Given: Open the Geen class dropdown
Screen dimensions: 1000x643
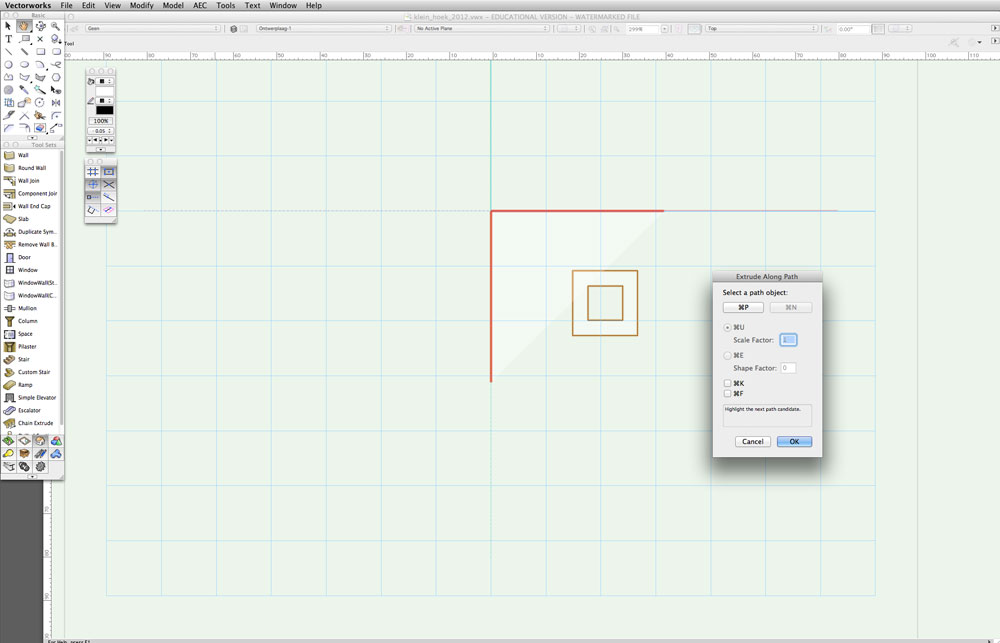Looking at the screenshot, I should (x=153, y=29).
